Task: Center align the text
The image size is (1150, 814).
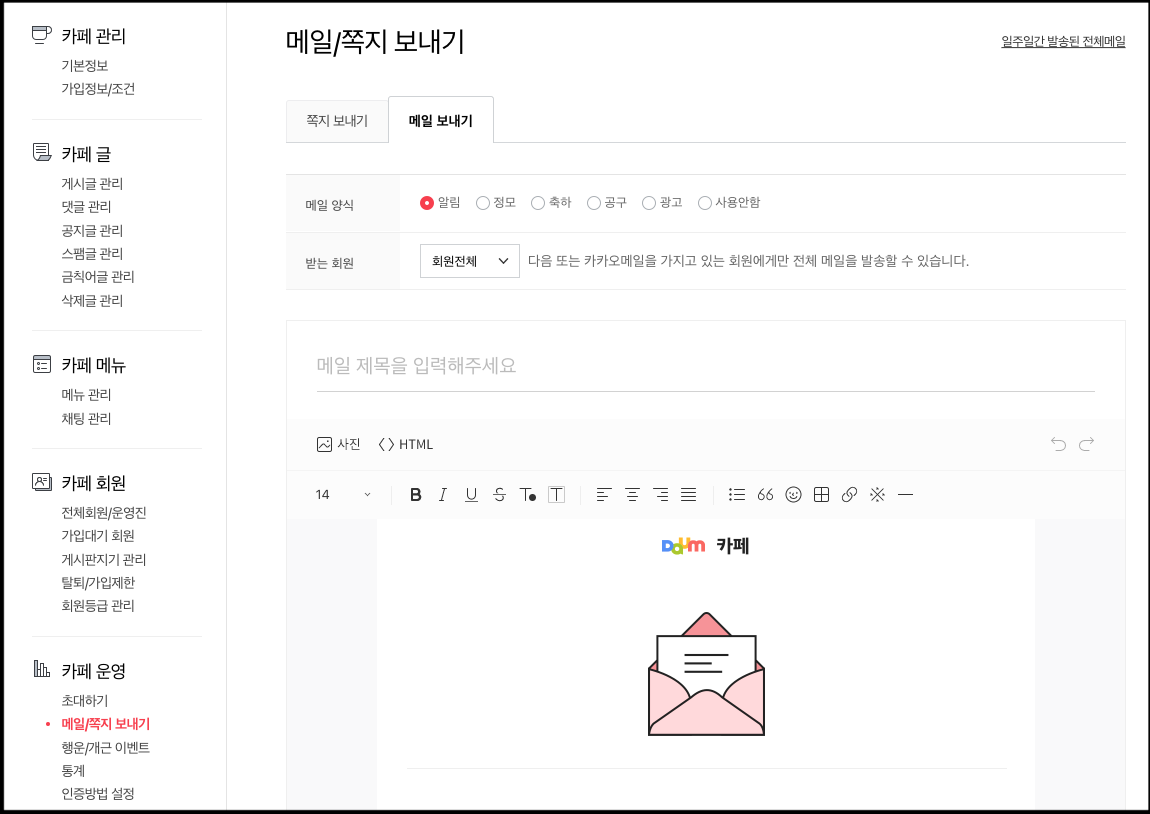Action: pos(632,495)
